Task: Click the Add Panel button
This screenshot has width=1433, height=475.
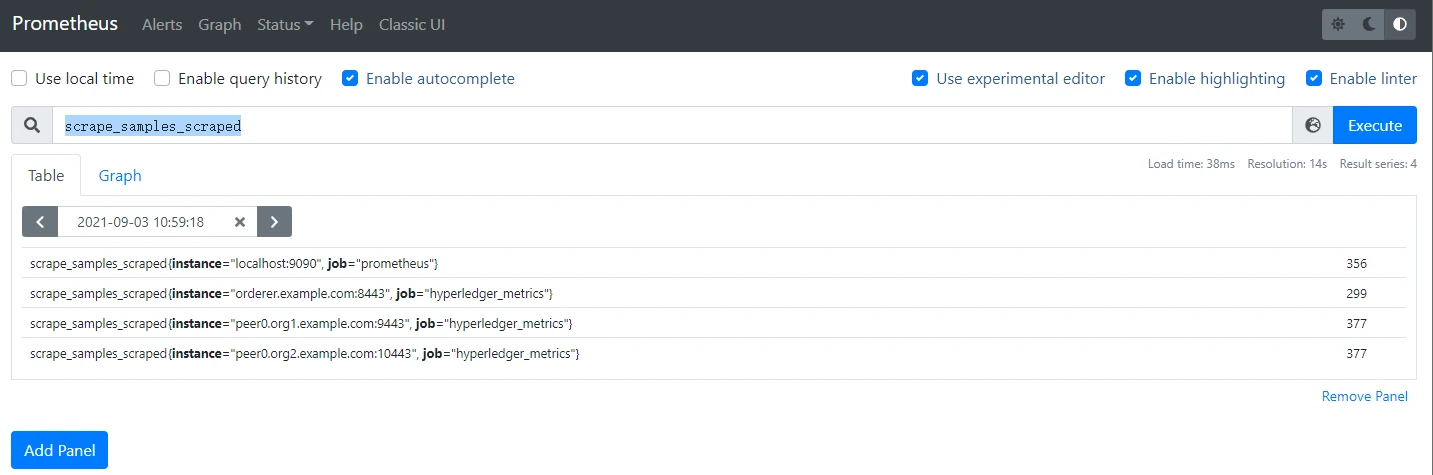Action: 59,450
